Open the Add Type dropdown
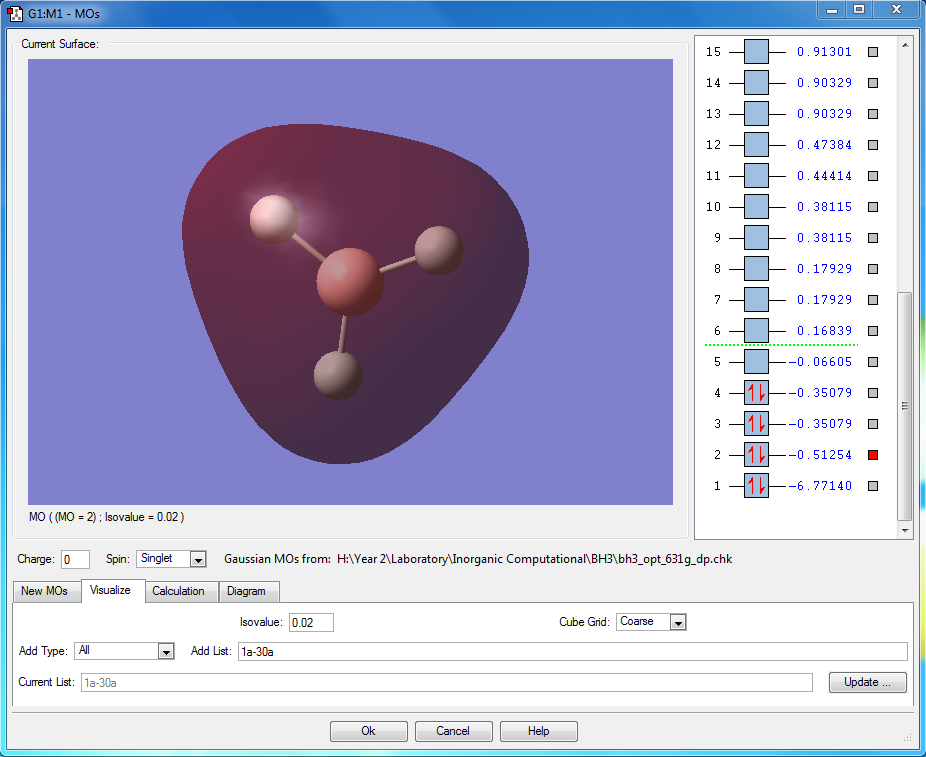Screen dimensions: 926x757 [166, 651]
